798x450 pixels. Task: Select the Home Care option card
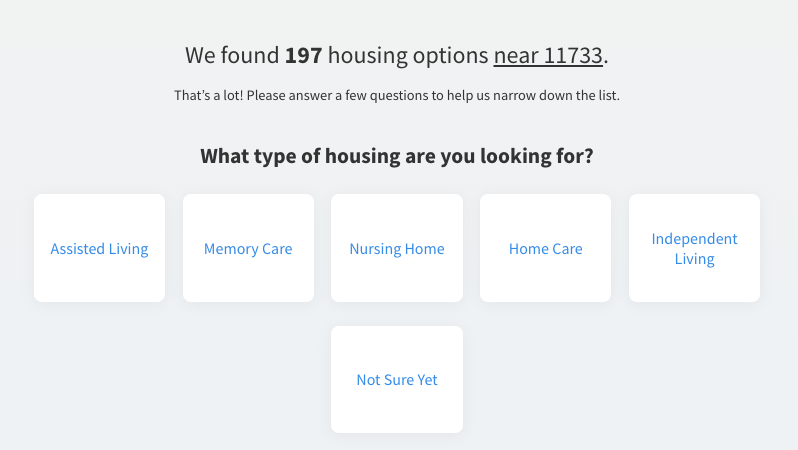click(x=545, y=248)
